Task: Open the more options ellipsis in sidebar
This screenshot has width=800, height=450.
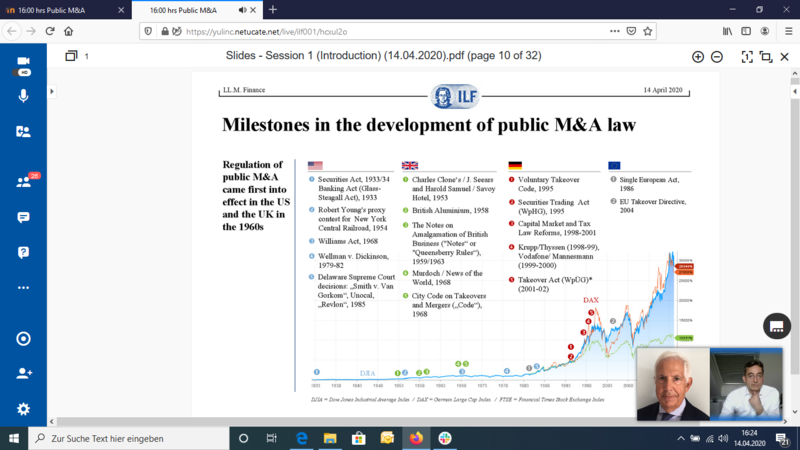Action: pyautogui.click(x=23, y=288)
